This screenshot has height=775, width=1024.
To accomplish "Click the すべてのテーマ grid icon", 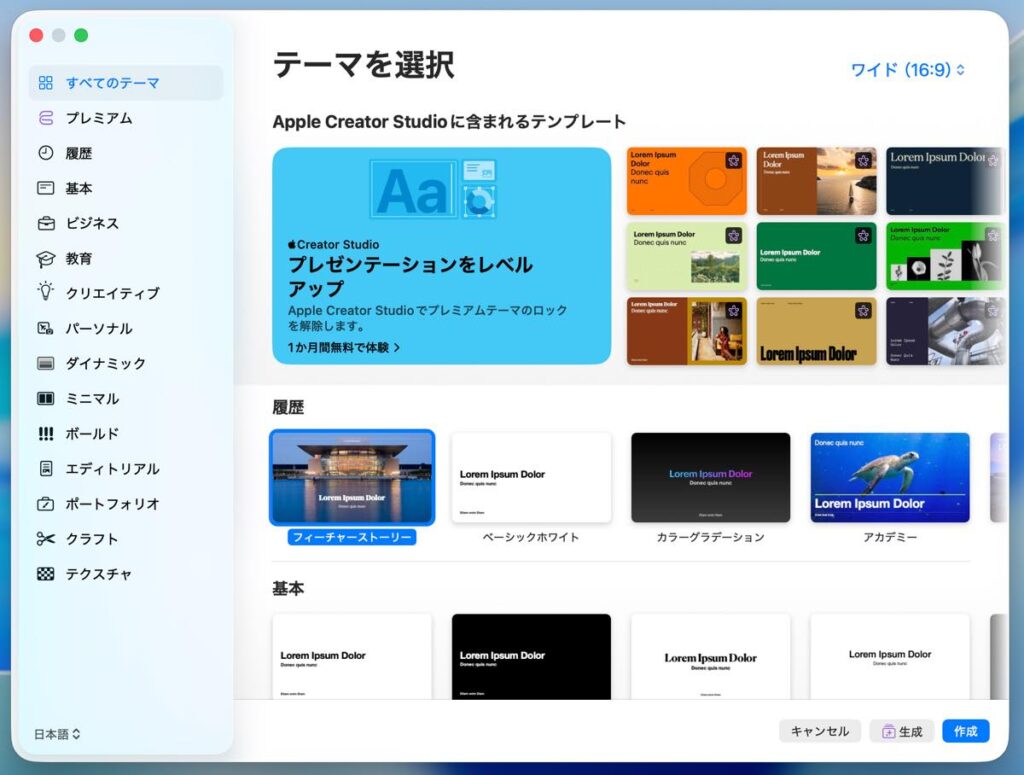I will coord(46,83).
